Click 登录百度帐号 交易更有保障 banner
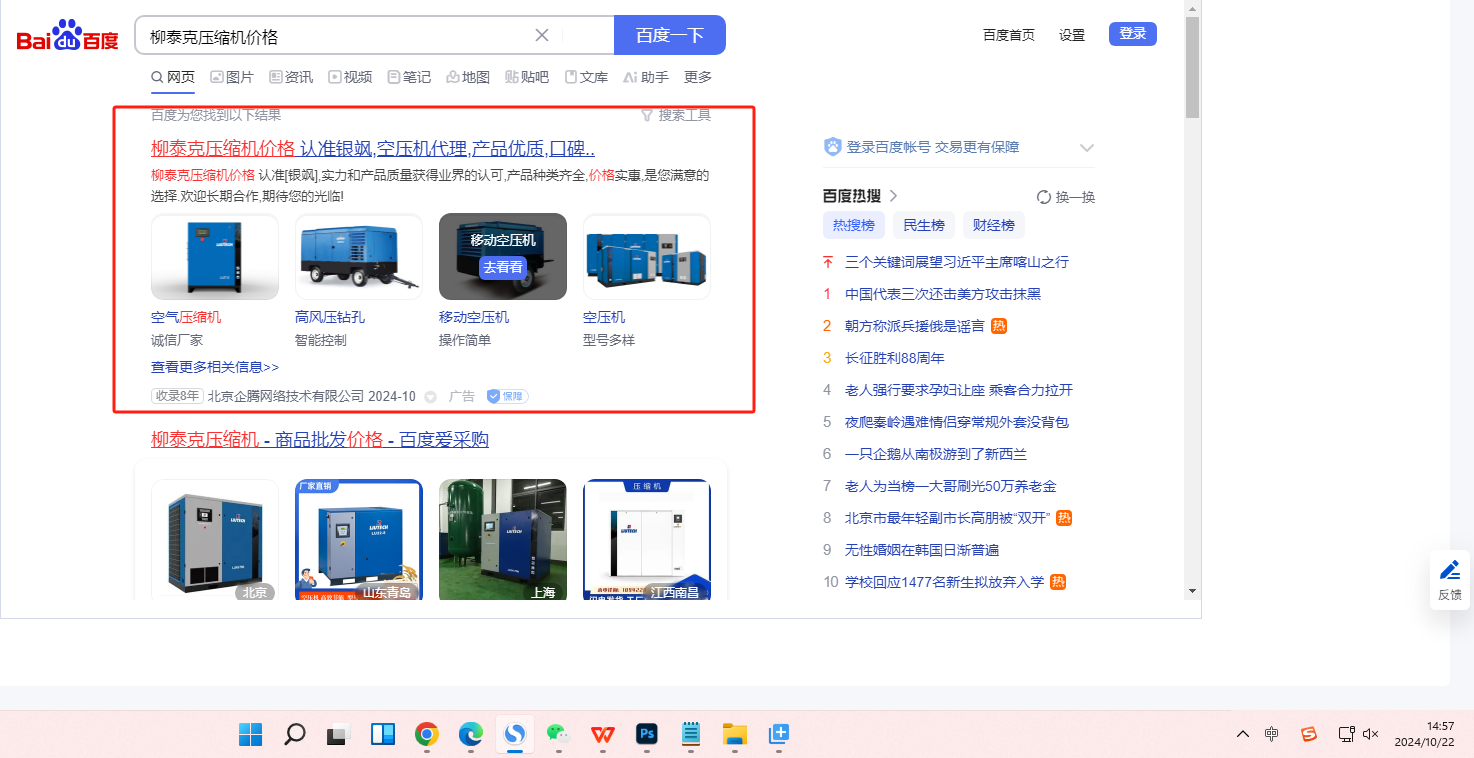This screenshot has height=758, width=1474. click(x=933, y=147)
